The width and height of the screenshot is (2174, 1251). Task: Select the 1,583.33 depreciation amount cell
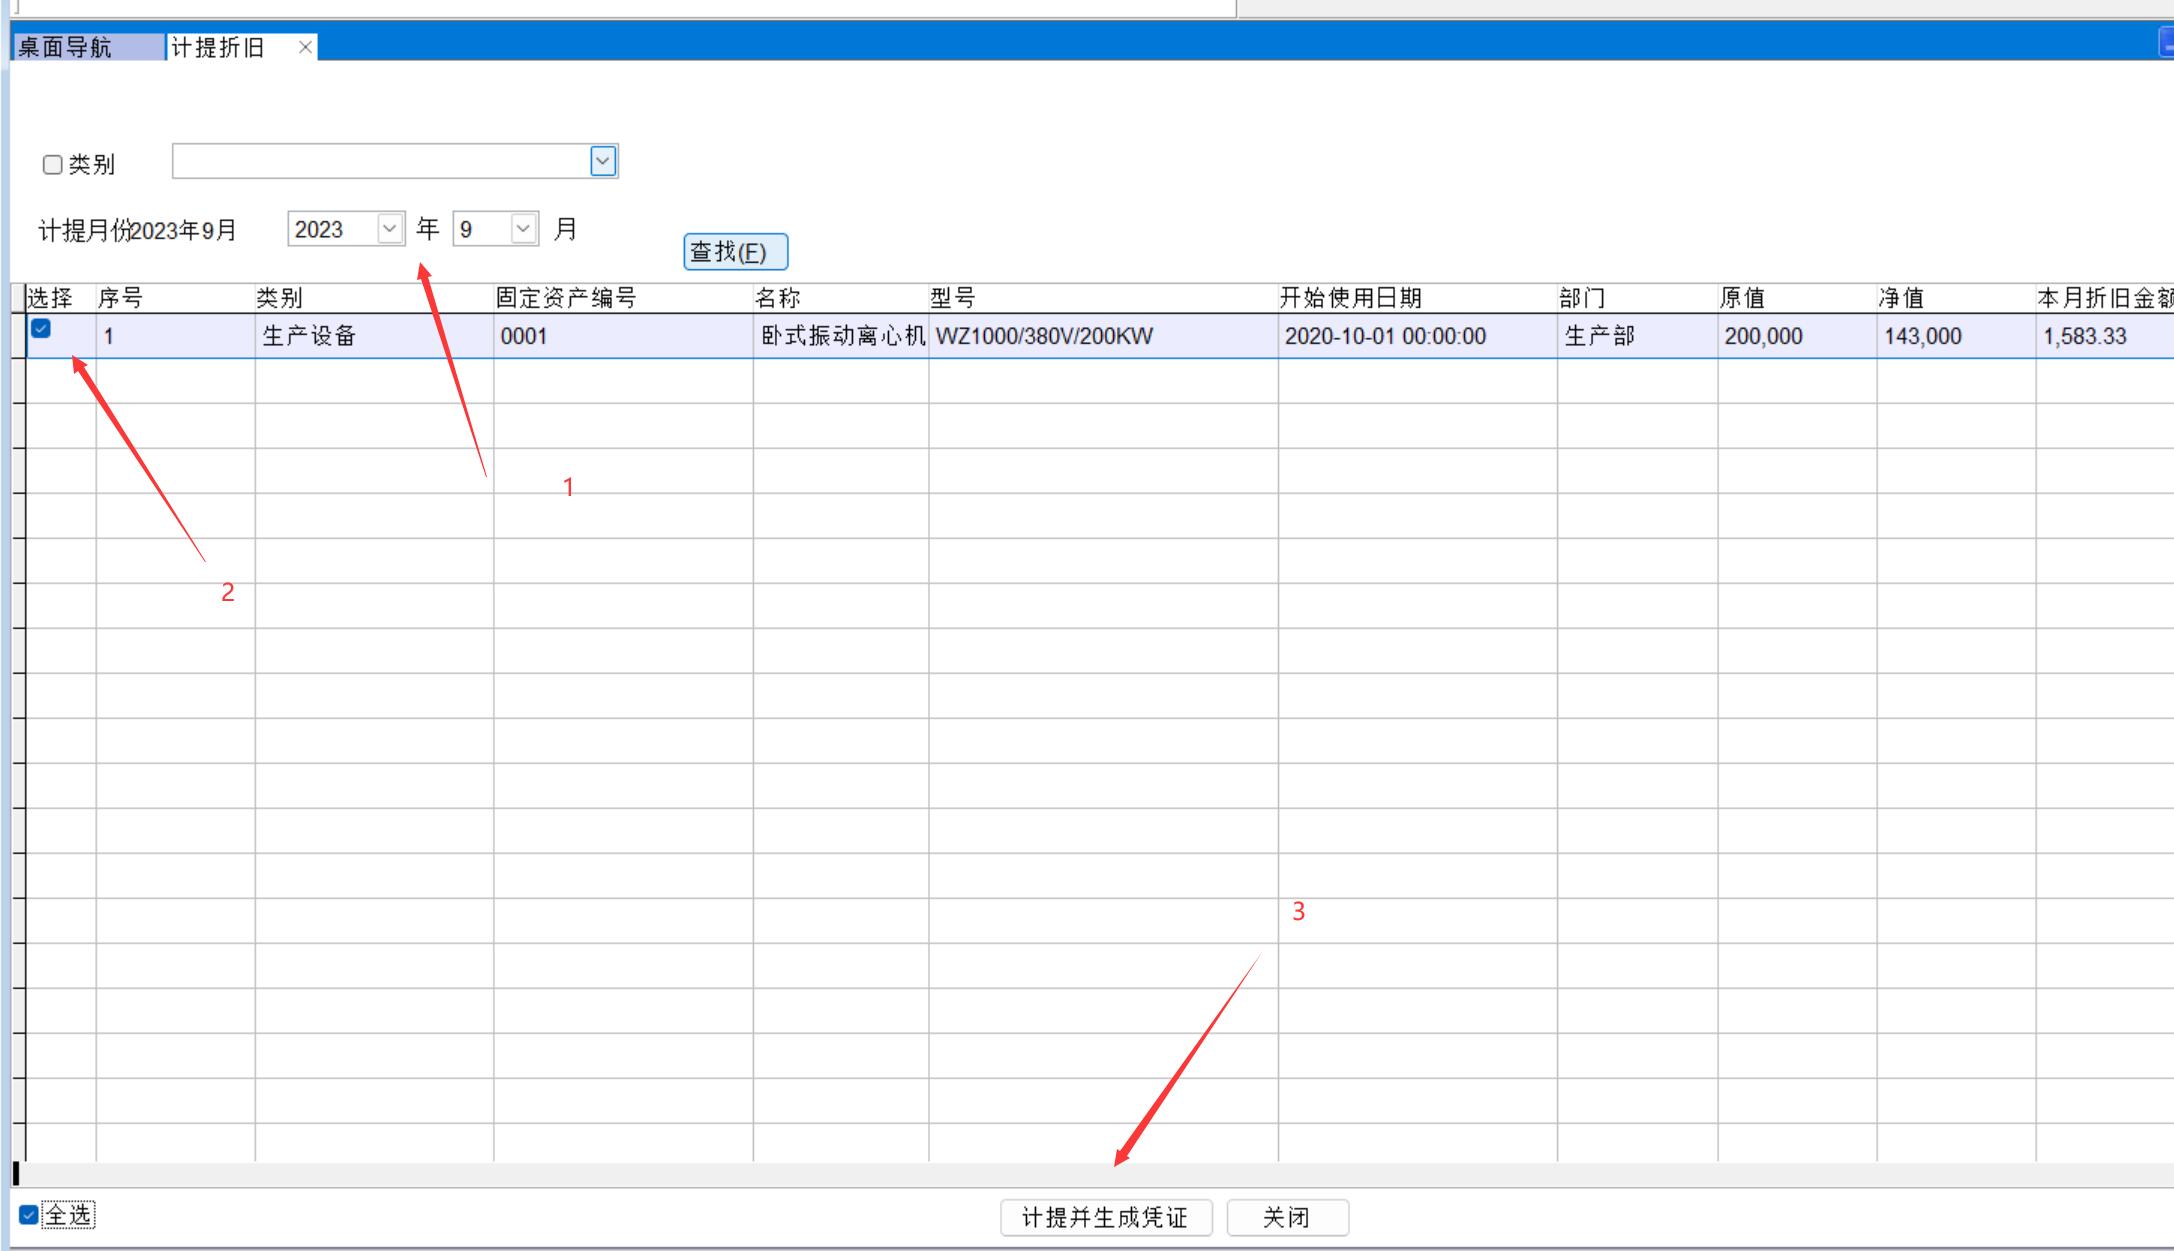(x=2085, y=336)
